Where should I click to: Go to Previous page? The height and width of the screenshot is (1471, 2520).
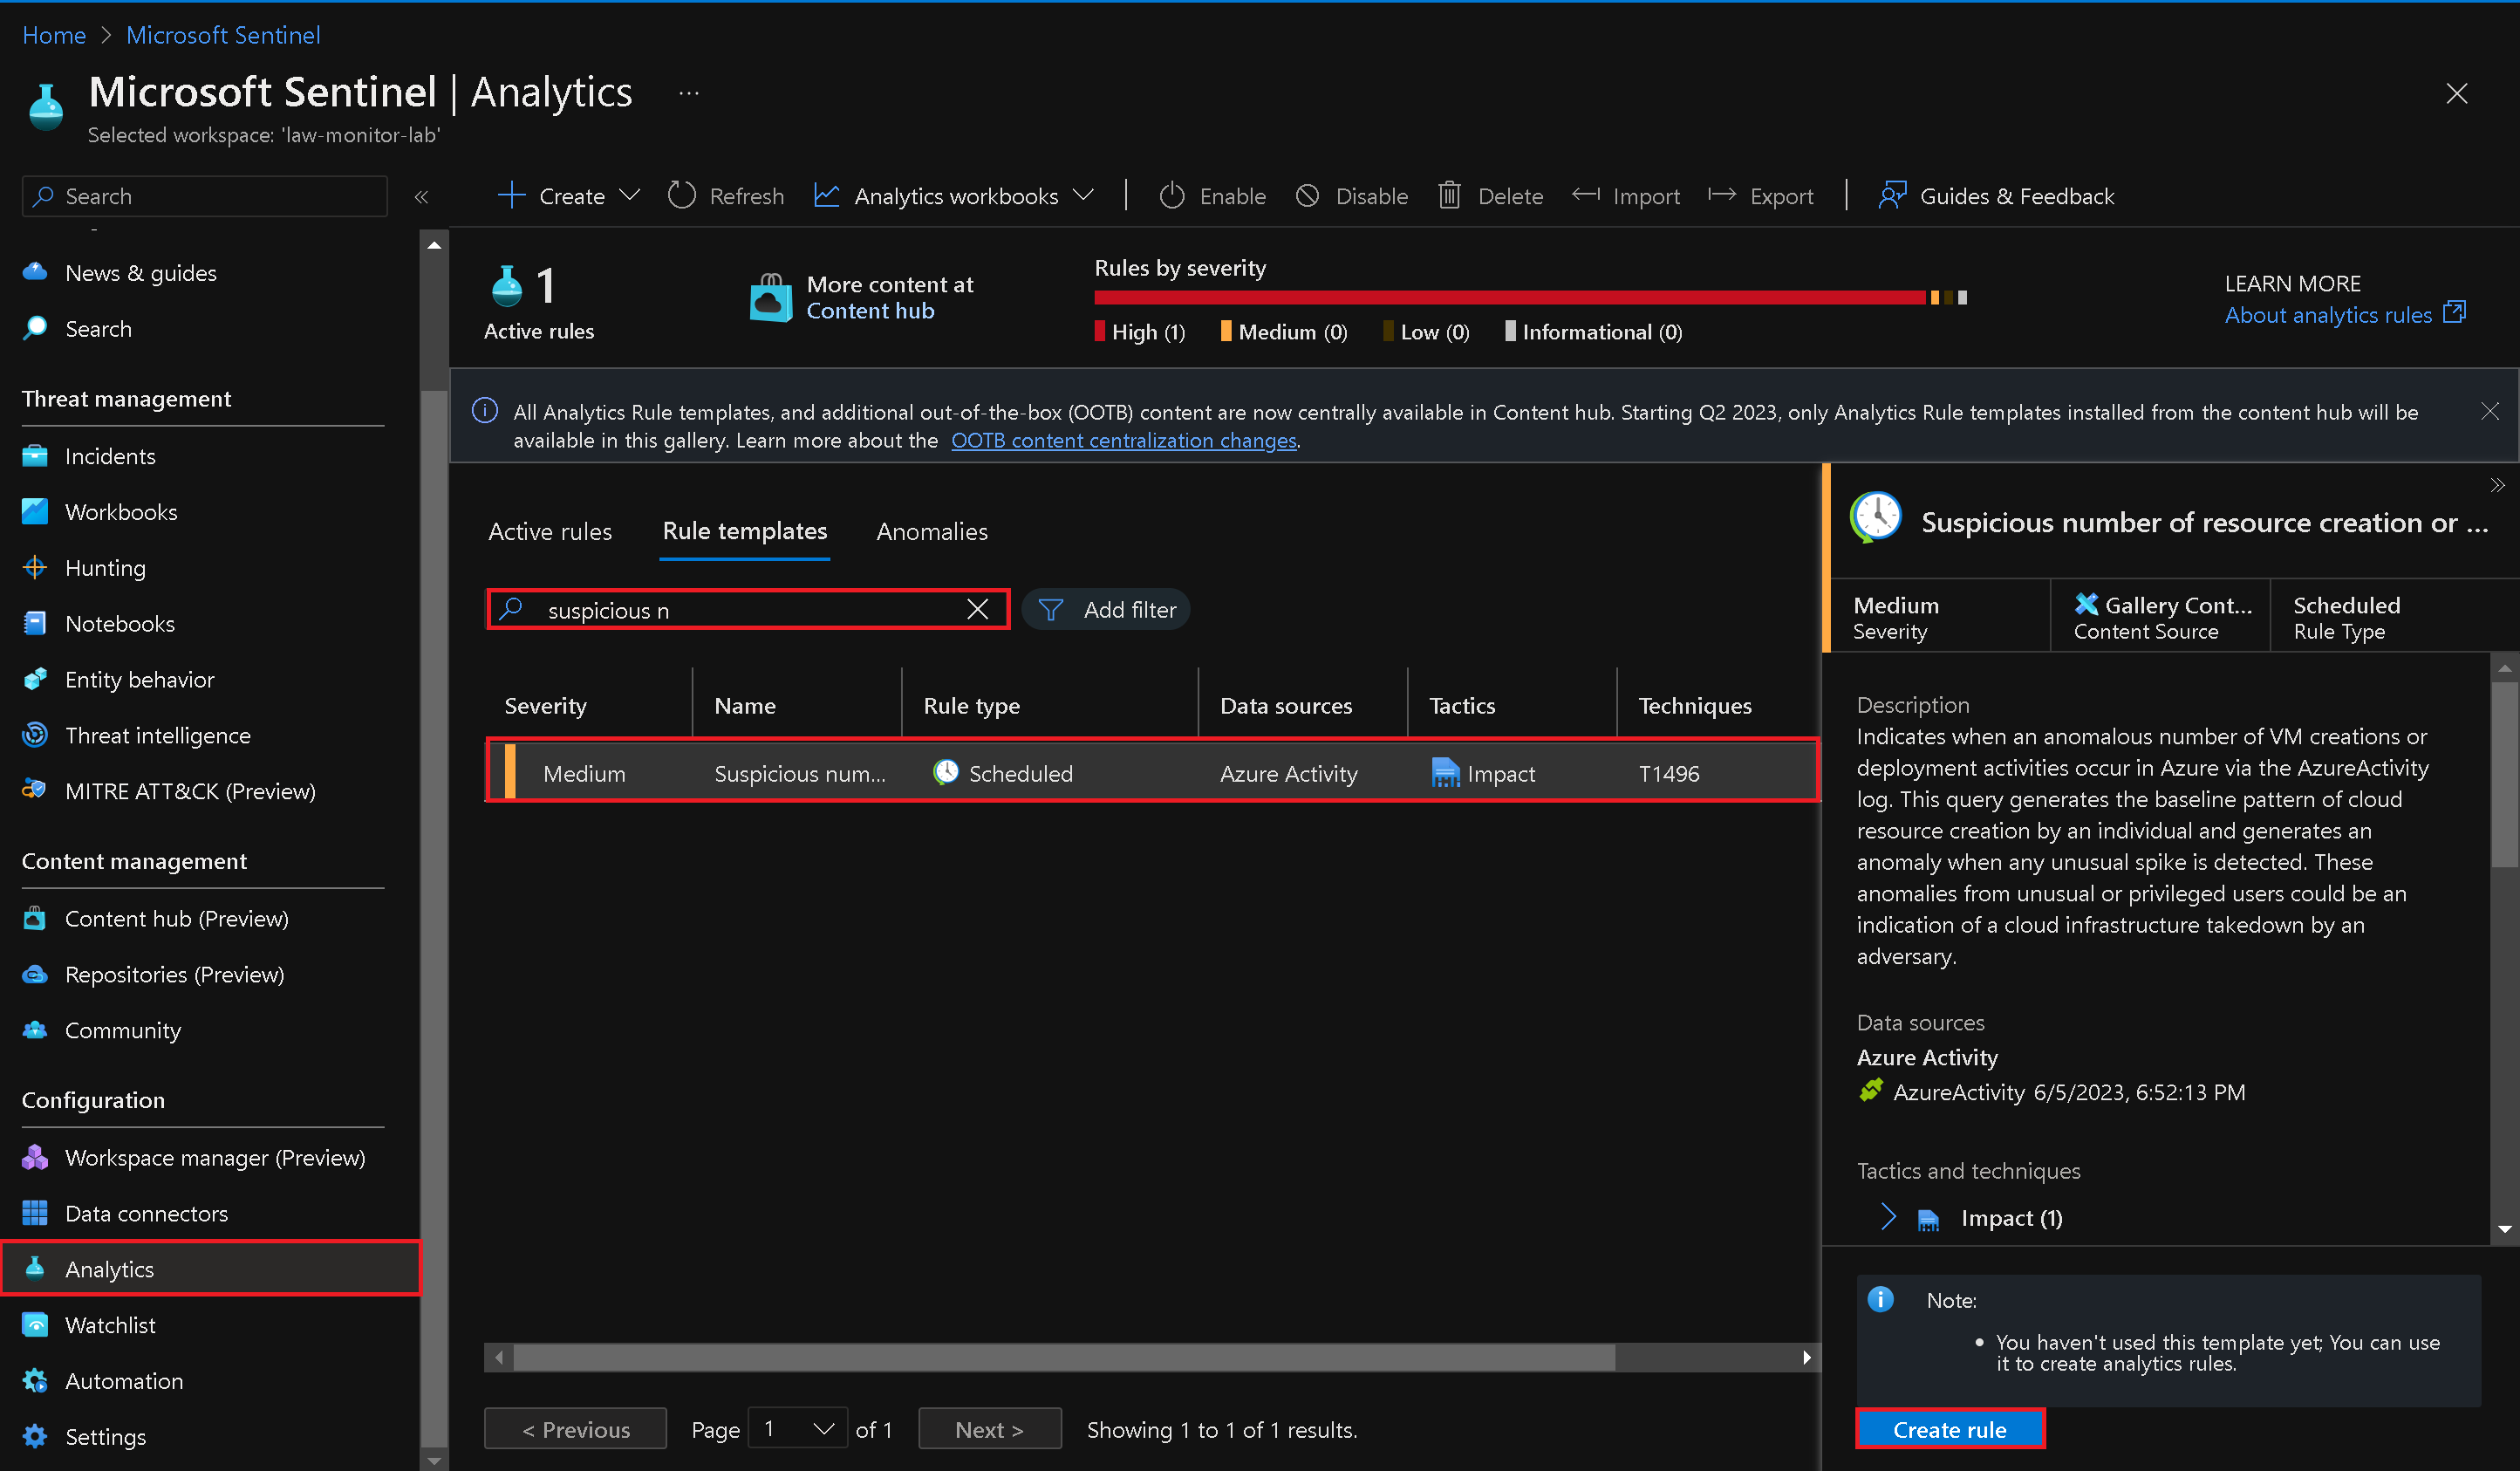tap(576, 1430)
